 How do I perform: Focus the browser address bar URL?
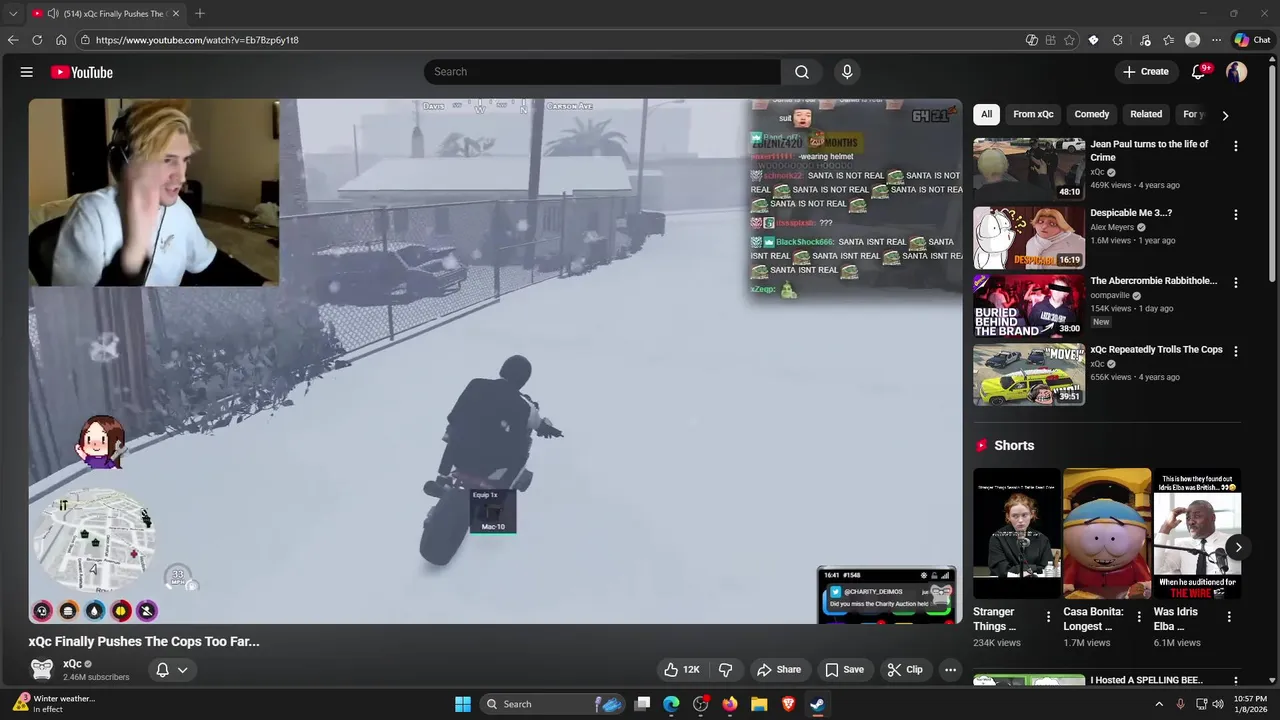point(197,40)
